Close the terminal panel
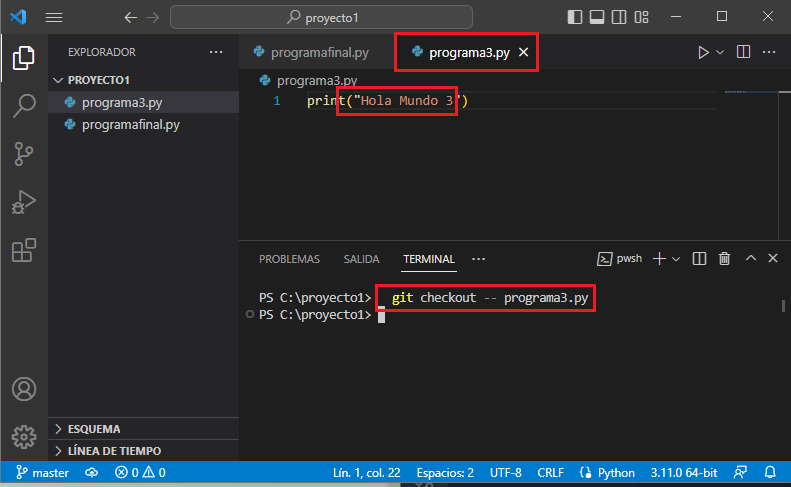Viewport: 791px width, 487px height. pyautogui.click(x=773, y=258)
